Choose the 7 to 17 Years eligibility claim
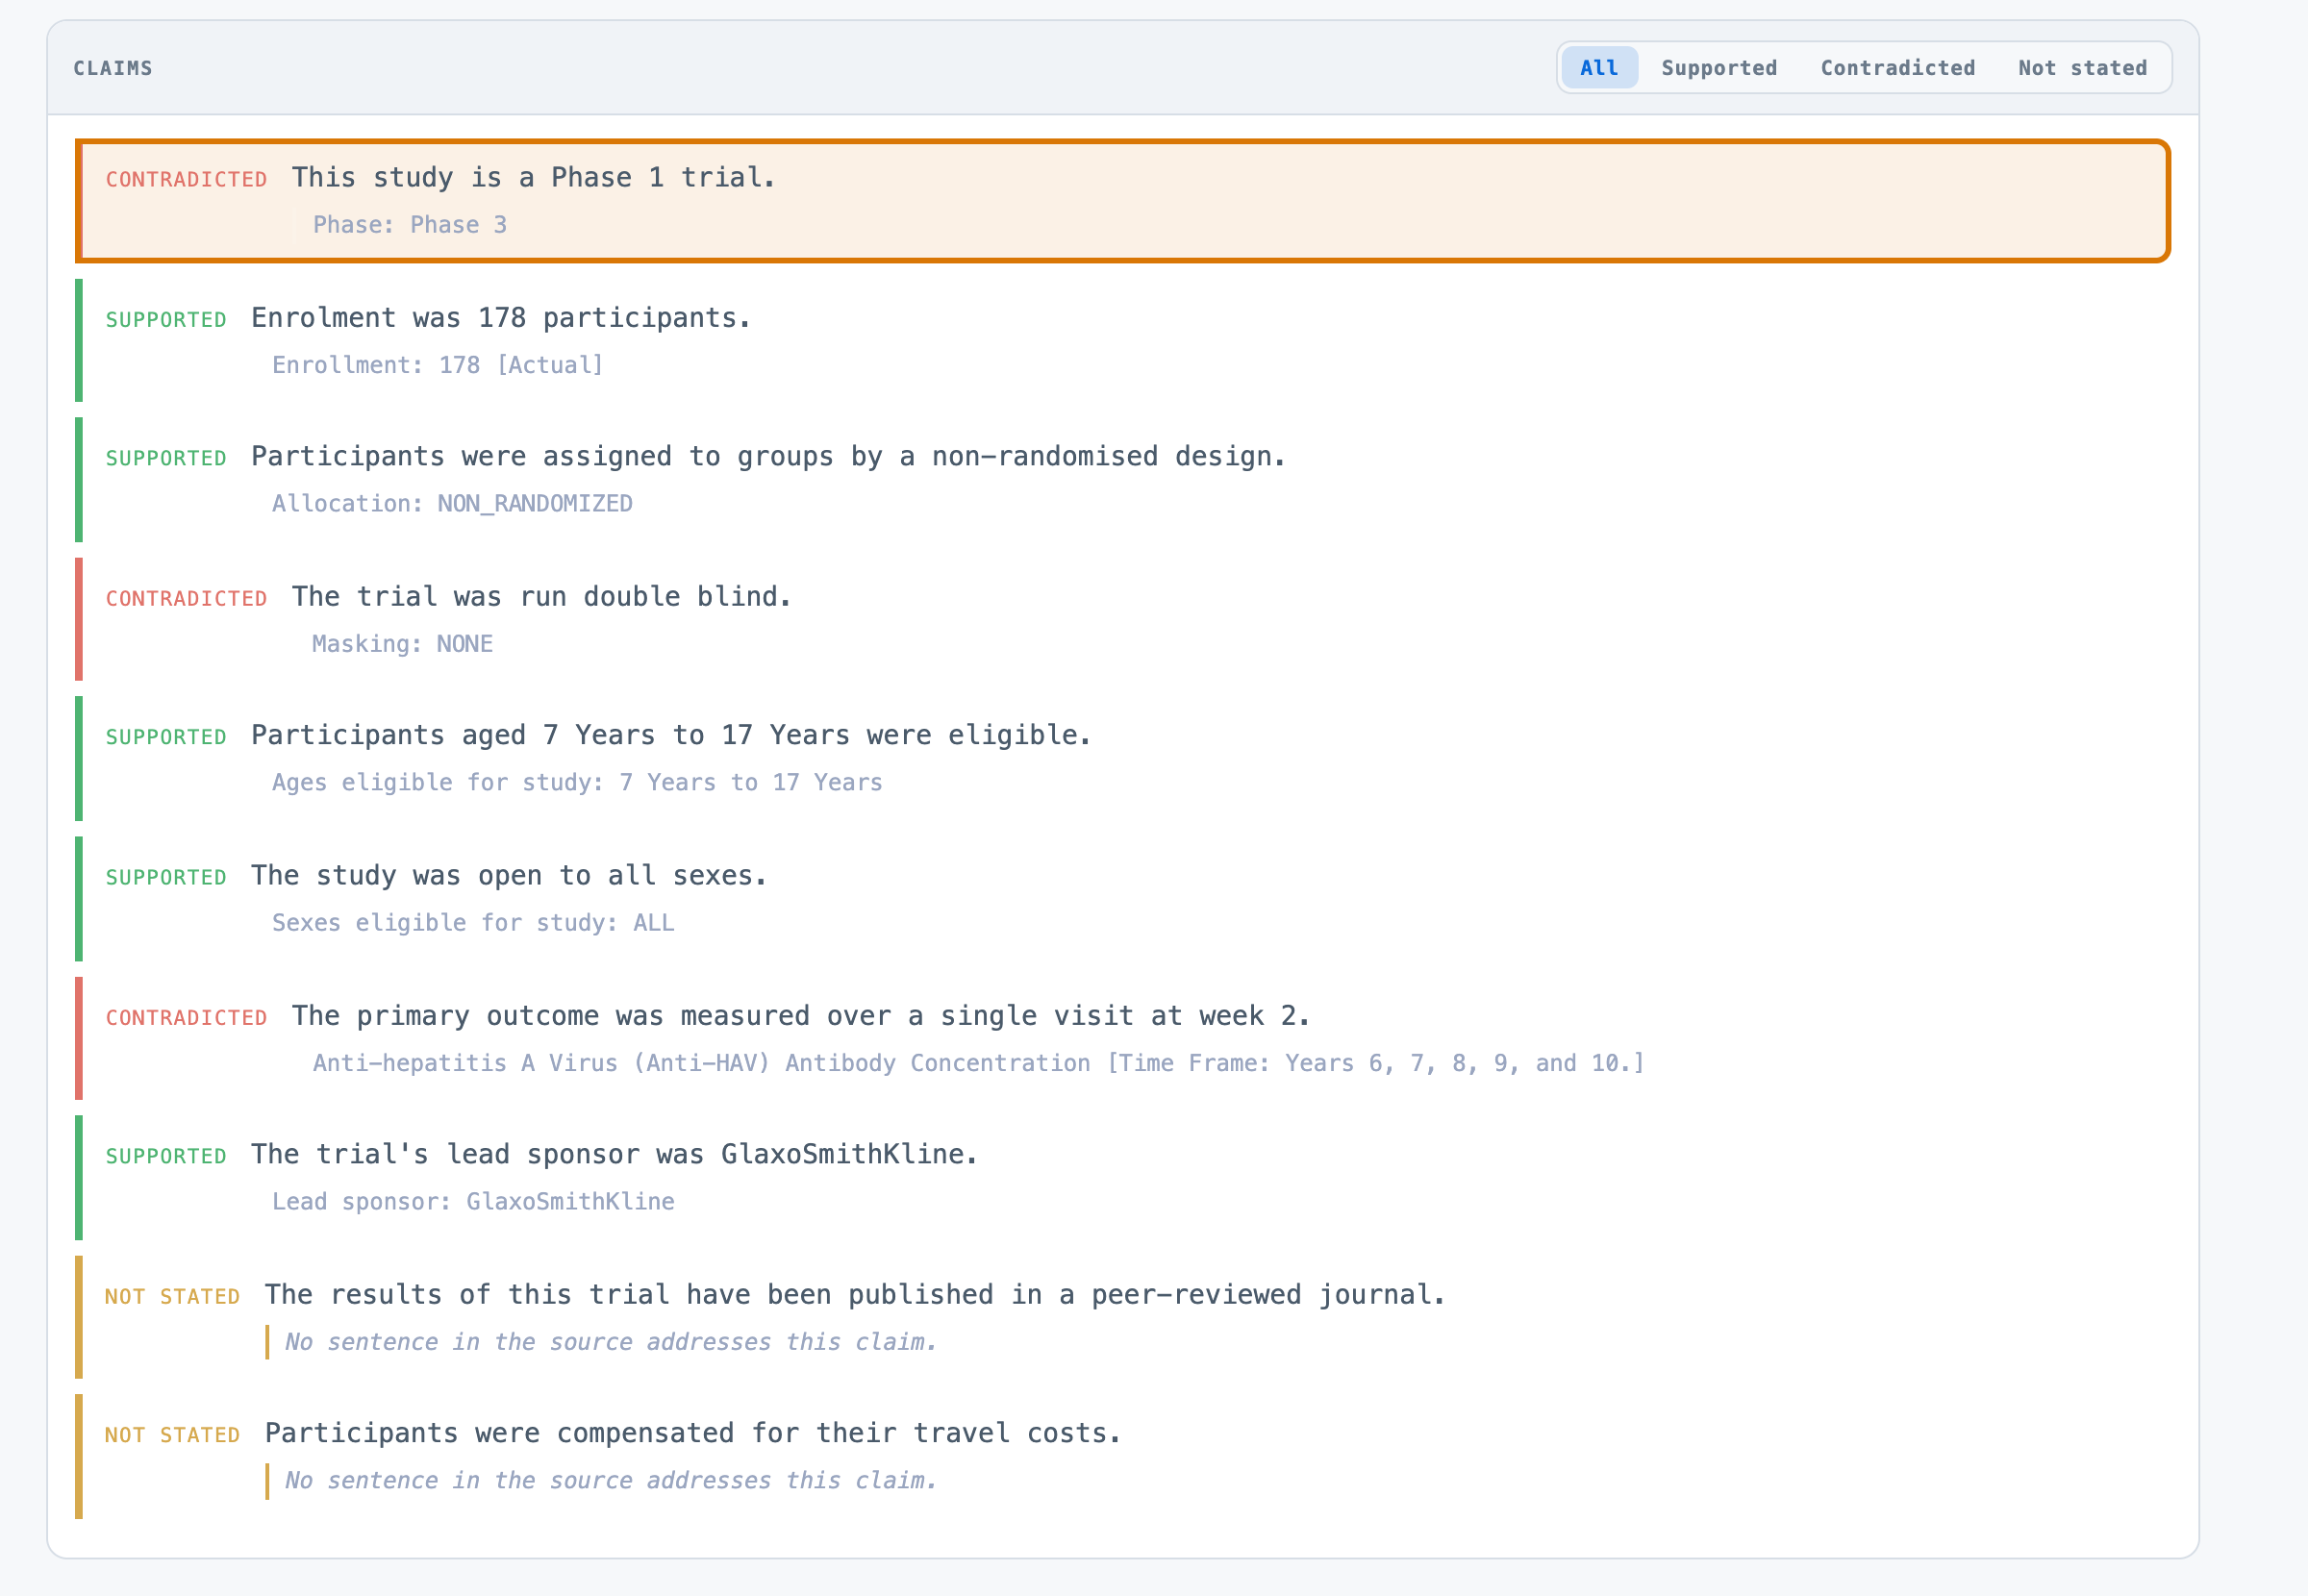This screenshot has height=1596, width=2308. coord(1122,758)
